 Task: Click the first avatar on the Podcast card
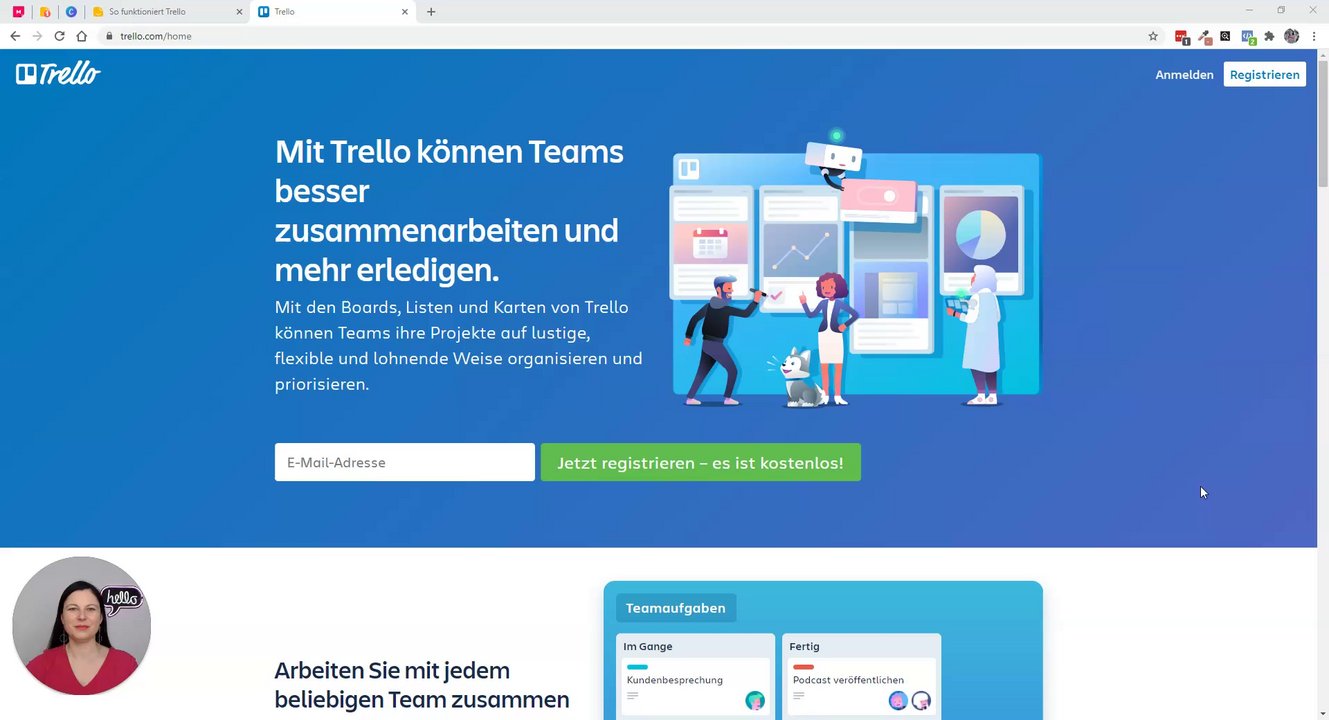click(x=898, y=700)
